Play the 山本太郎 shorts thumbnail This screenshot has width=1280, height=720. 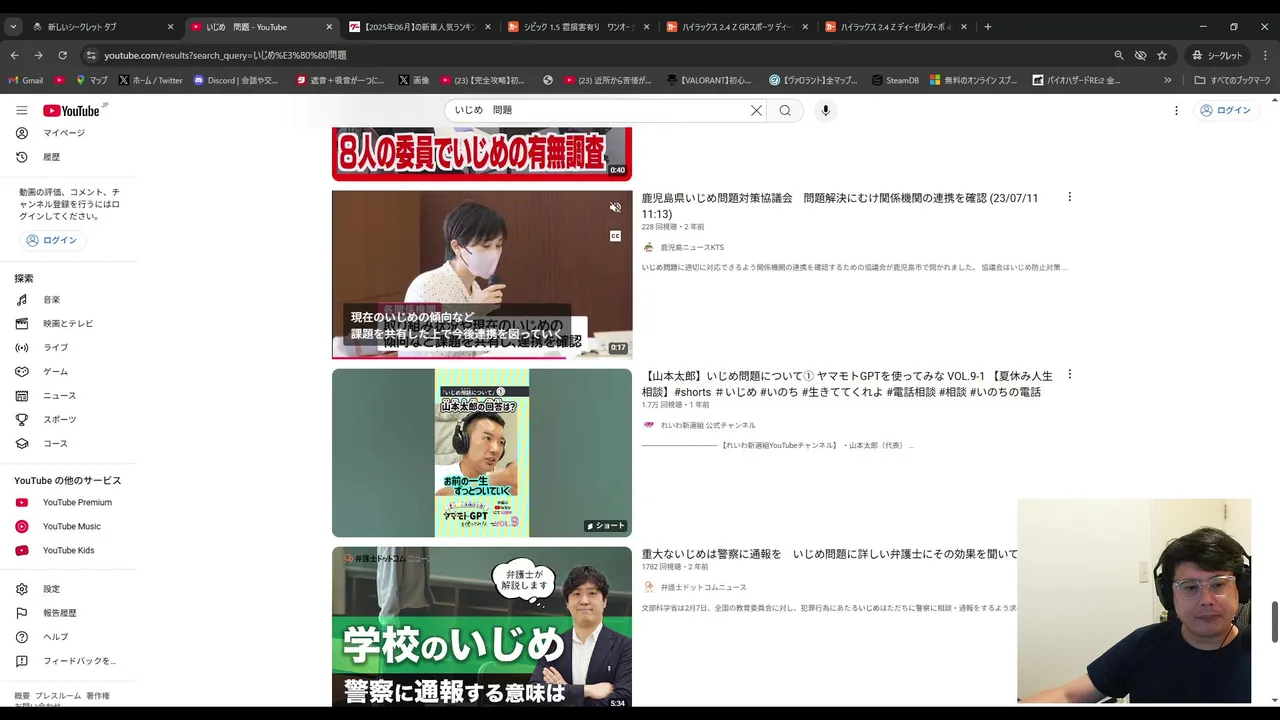(482, 453)
